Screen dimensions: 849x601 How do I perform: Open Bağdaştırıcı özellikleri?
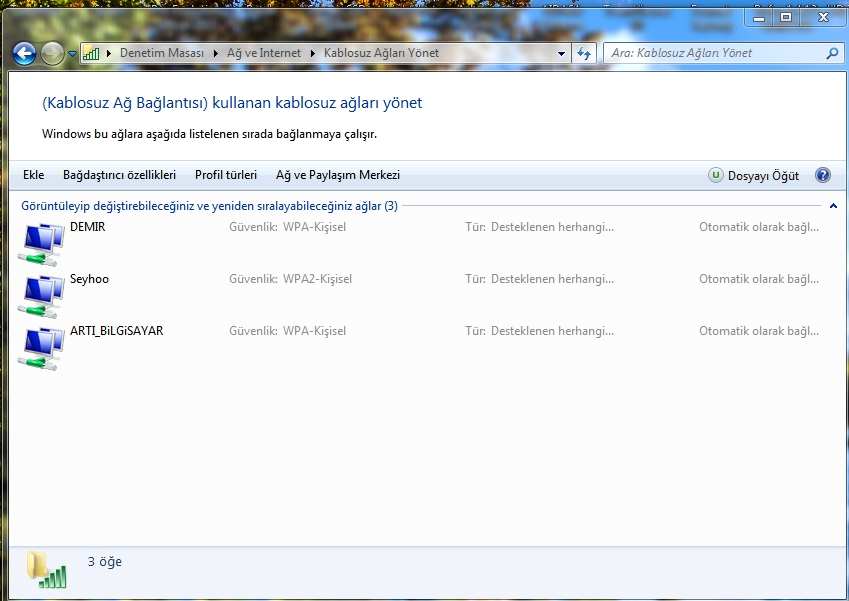click(x=119, y=175)
